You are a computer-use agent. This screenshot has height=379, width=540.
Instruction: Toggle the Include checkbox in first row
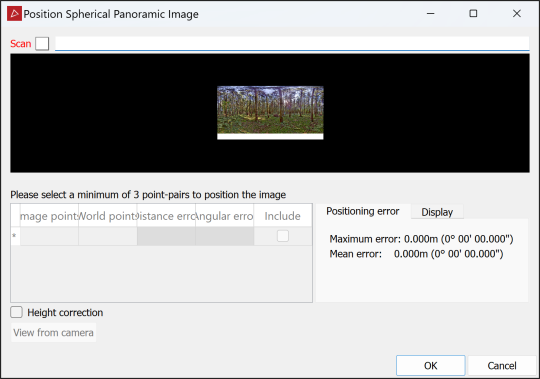(x=283, y=236)
